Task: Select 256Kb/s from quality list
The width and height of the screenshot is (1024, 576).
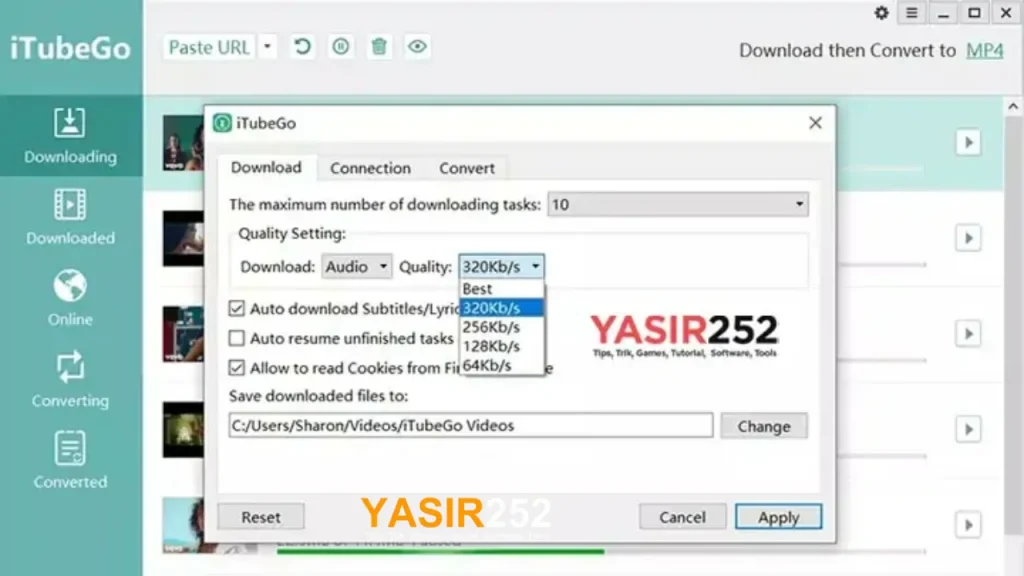Action: 502,327
